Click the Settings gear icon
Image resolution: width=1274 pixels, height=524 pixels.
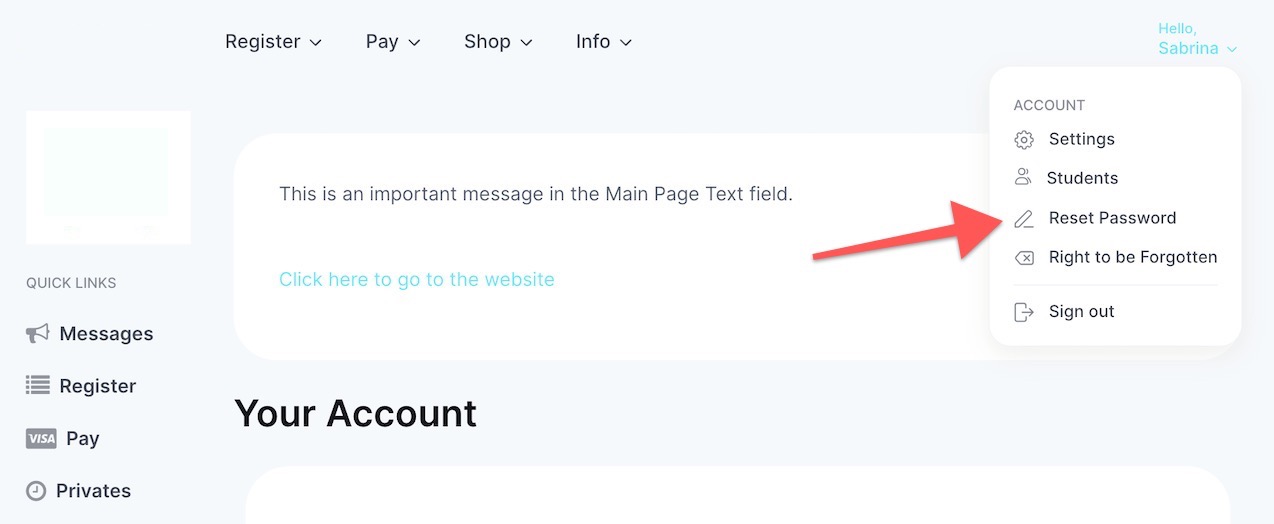click(x=1023, y=140)
